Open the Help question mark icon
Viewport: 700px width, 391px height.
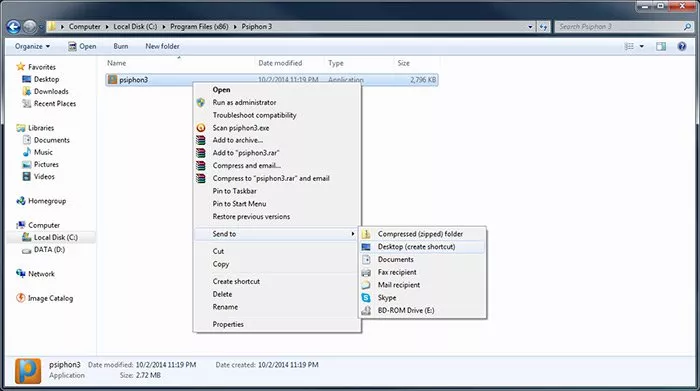pos(682,46)
